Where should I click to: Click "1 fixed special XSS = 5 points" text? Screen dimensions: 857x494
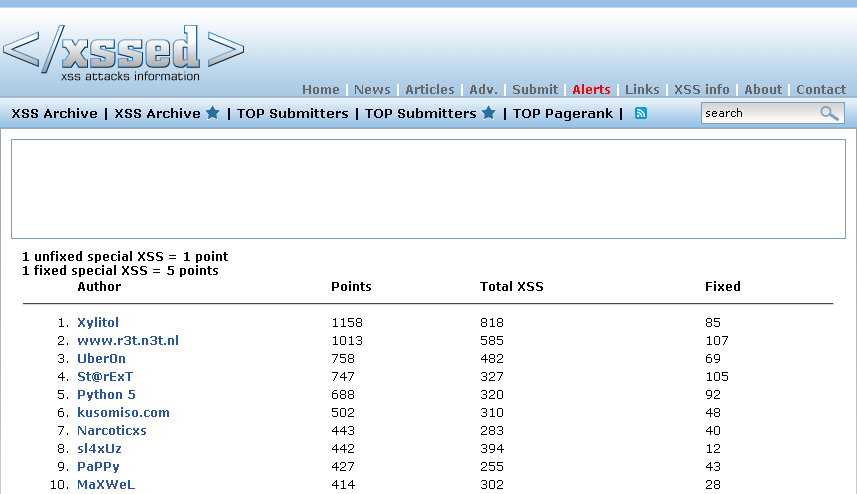click(120, 270)
